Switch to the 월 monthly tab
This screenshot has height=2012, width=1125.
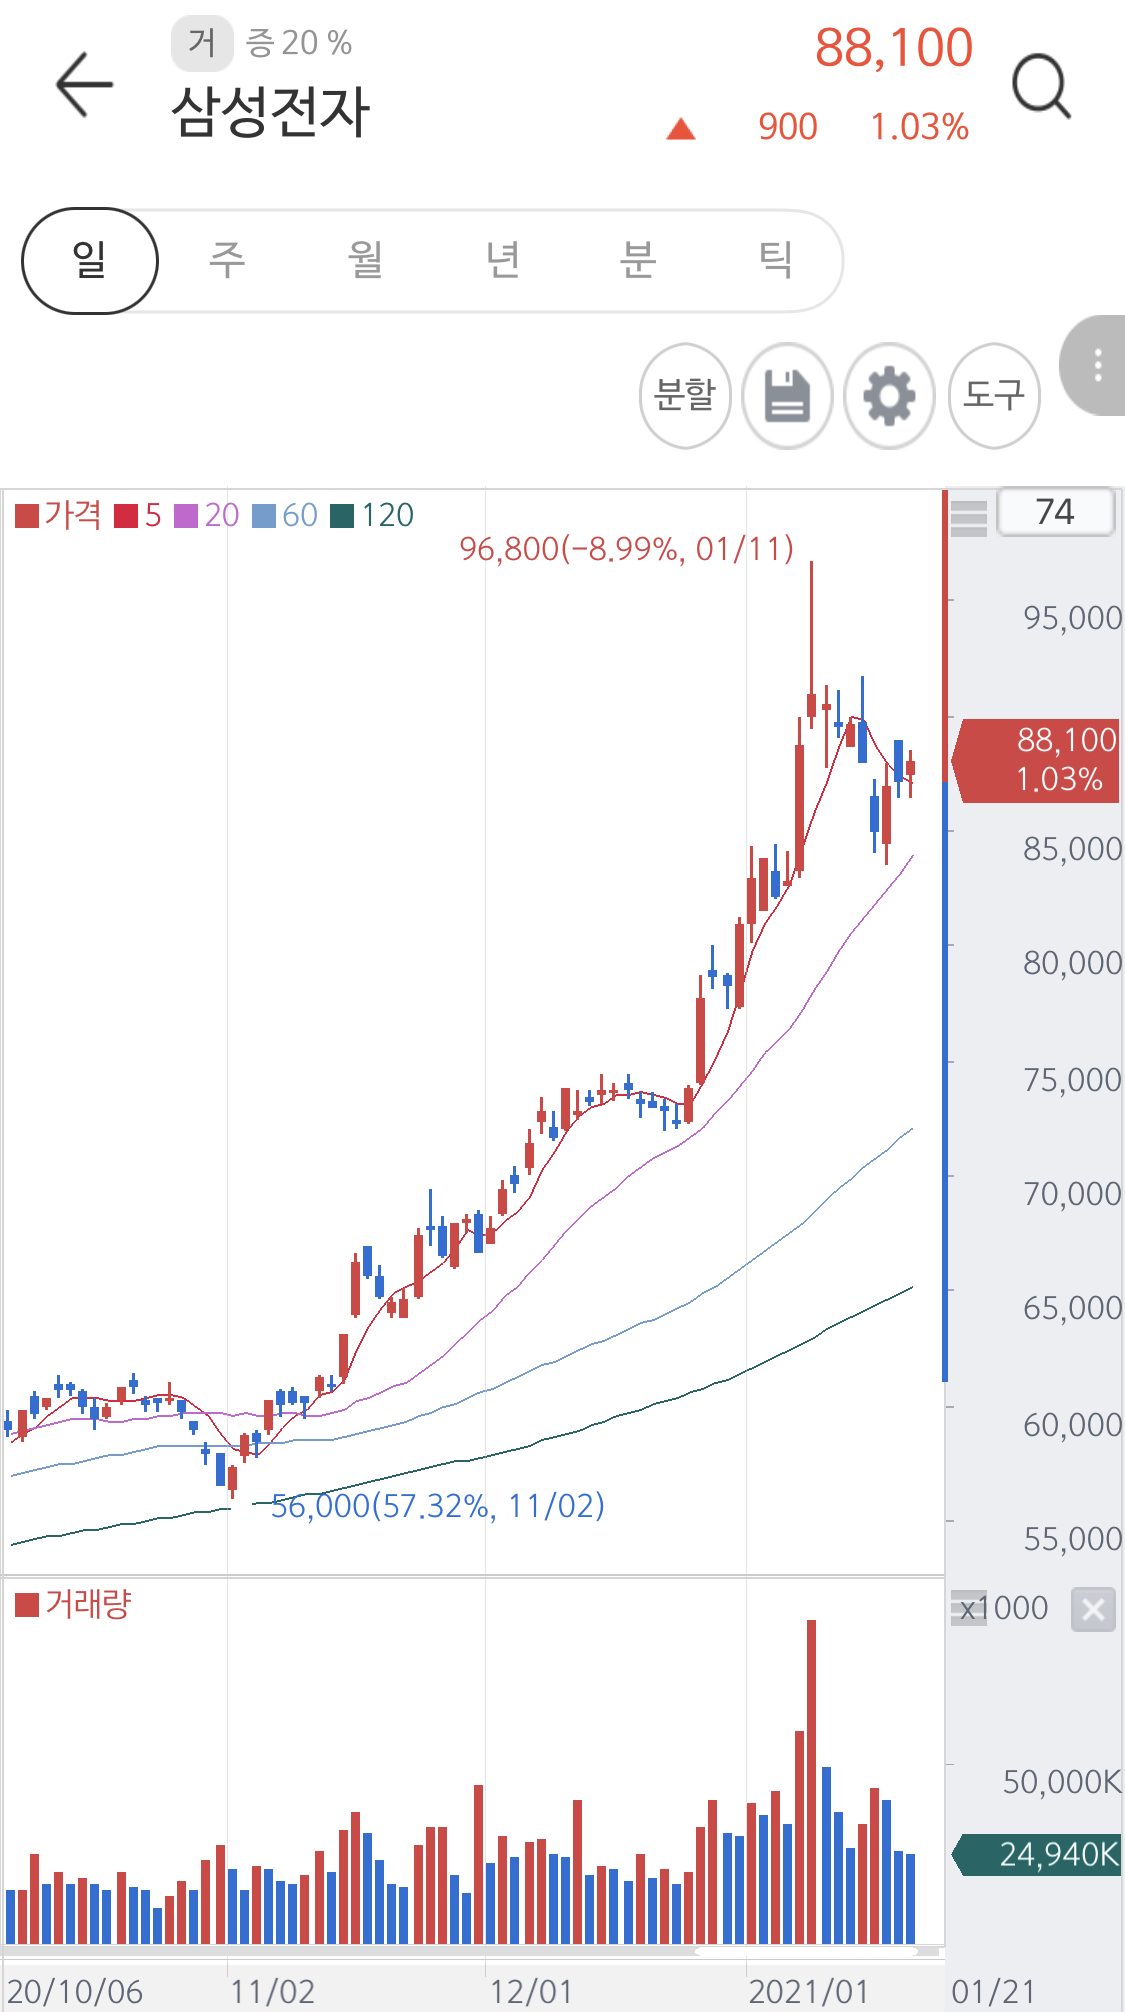(x=365, y=260)
